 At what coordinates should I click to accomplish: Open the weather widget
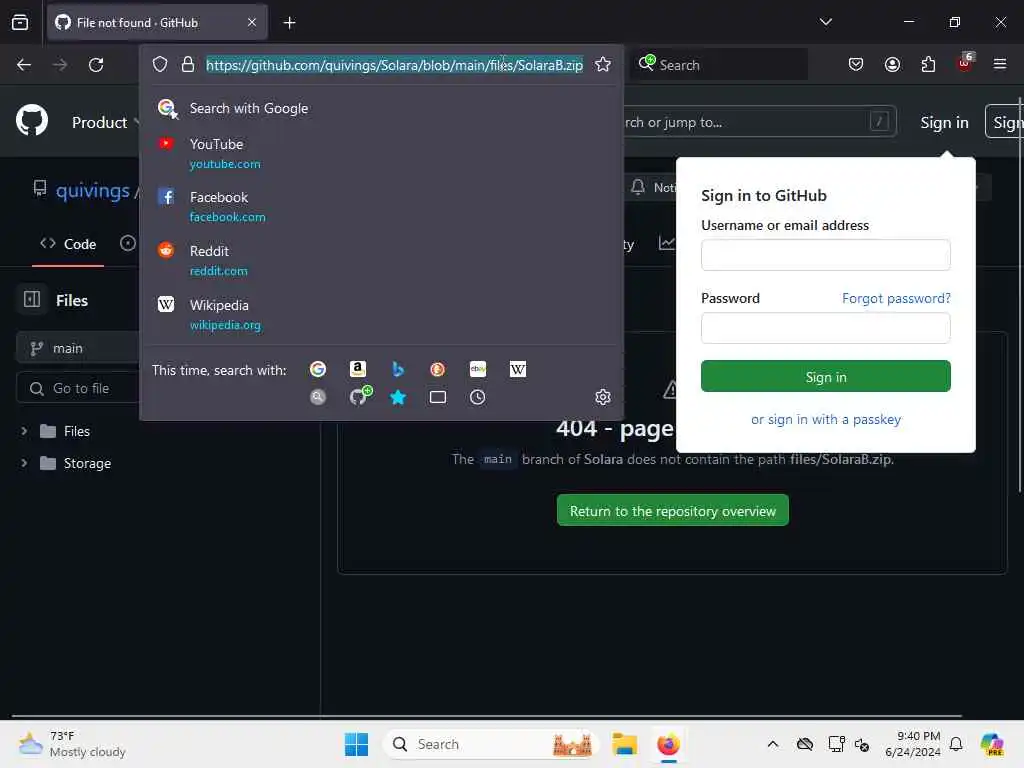[72, 744]
